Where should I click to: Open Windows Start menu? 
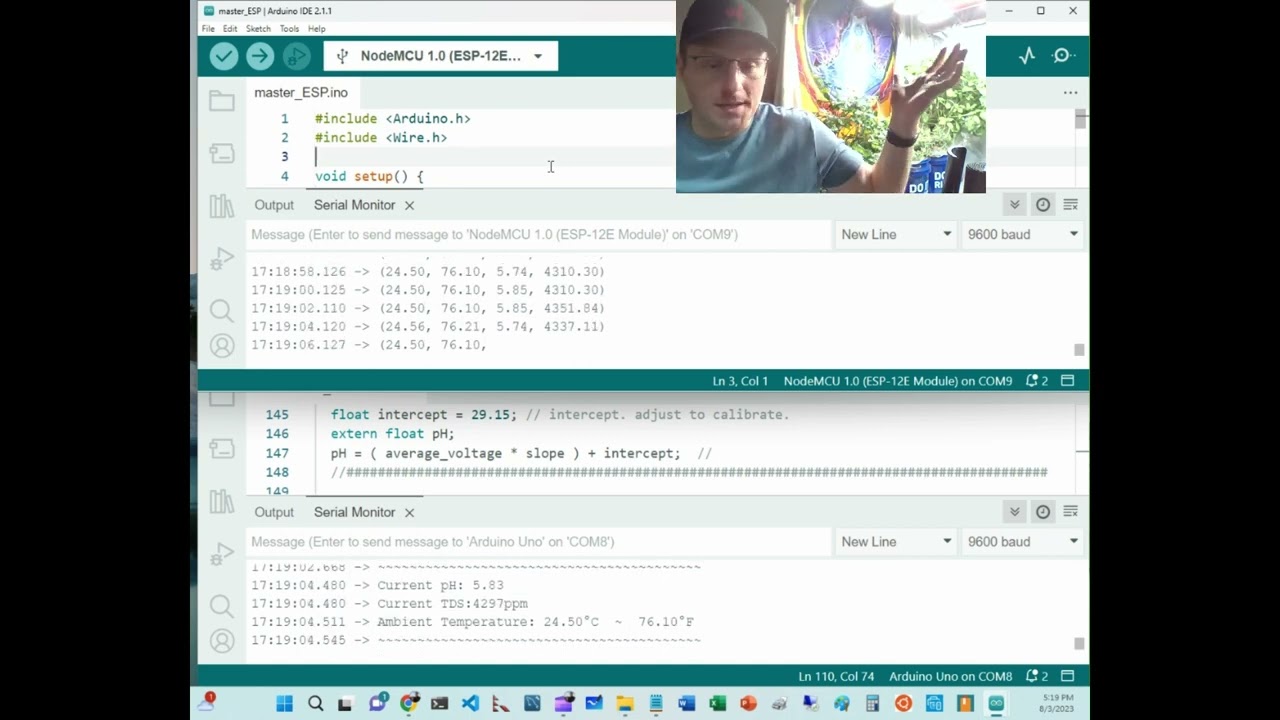284,704
